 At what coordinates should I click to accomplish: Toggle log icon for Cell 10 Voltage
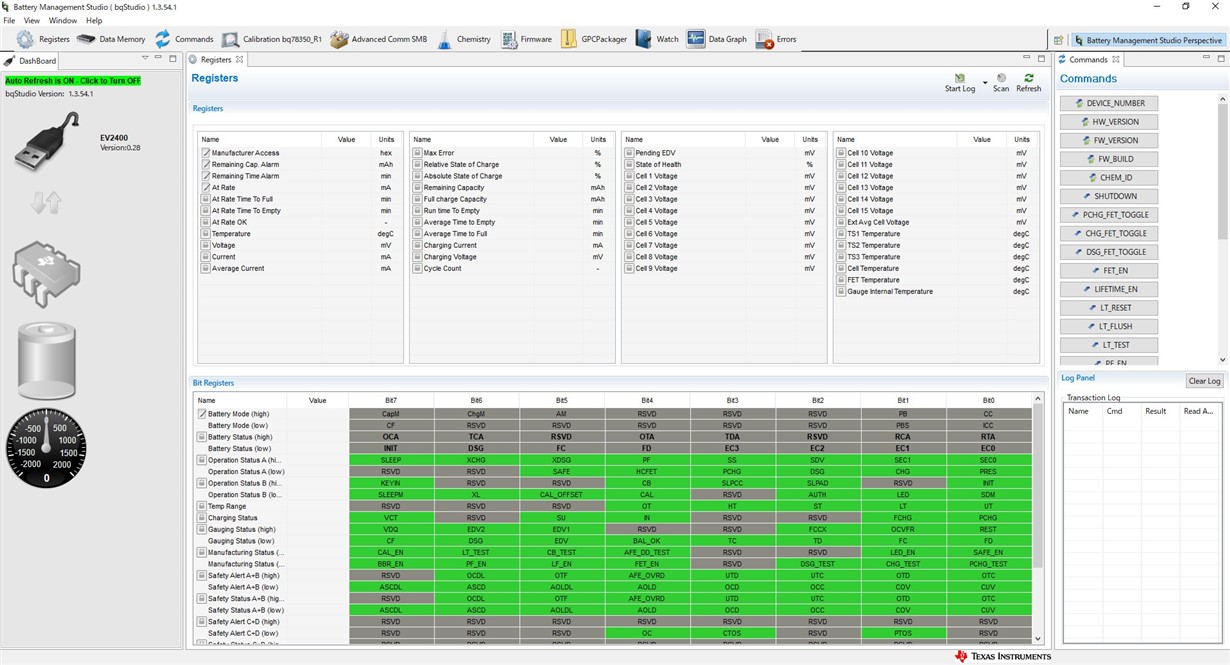point(841,153)
